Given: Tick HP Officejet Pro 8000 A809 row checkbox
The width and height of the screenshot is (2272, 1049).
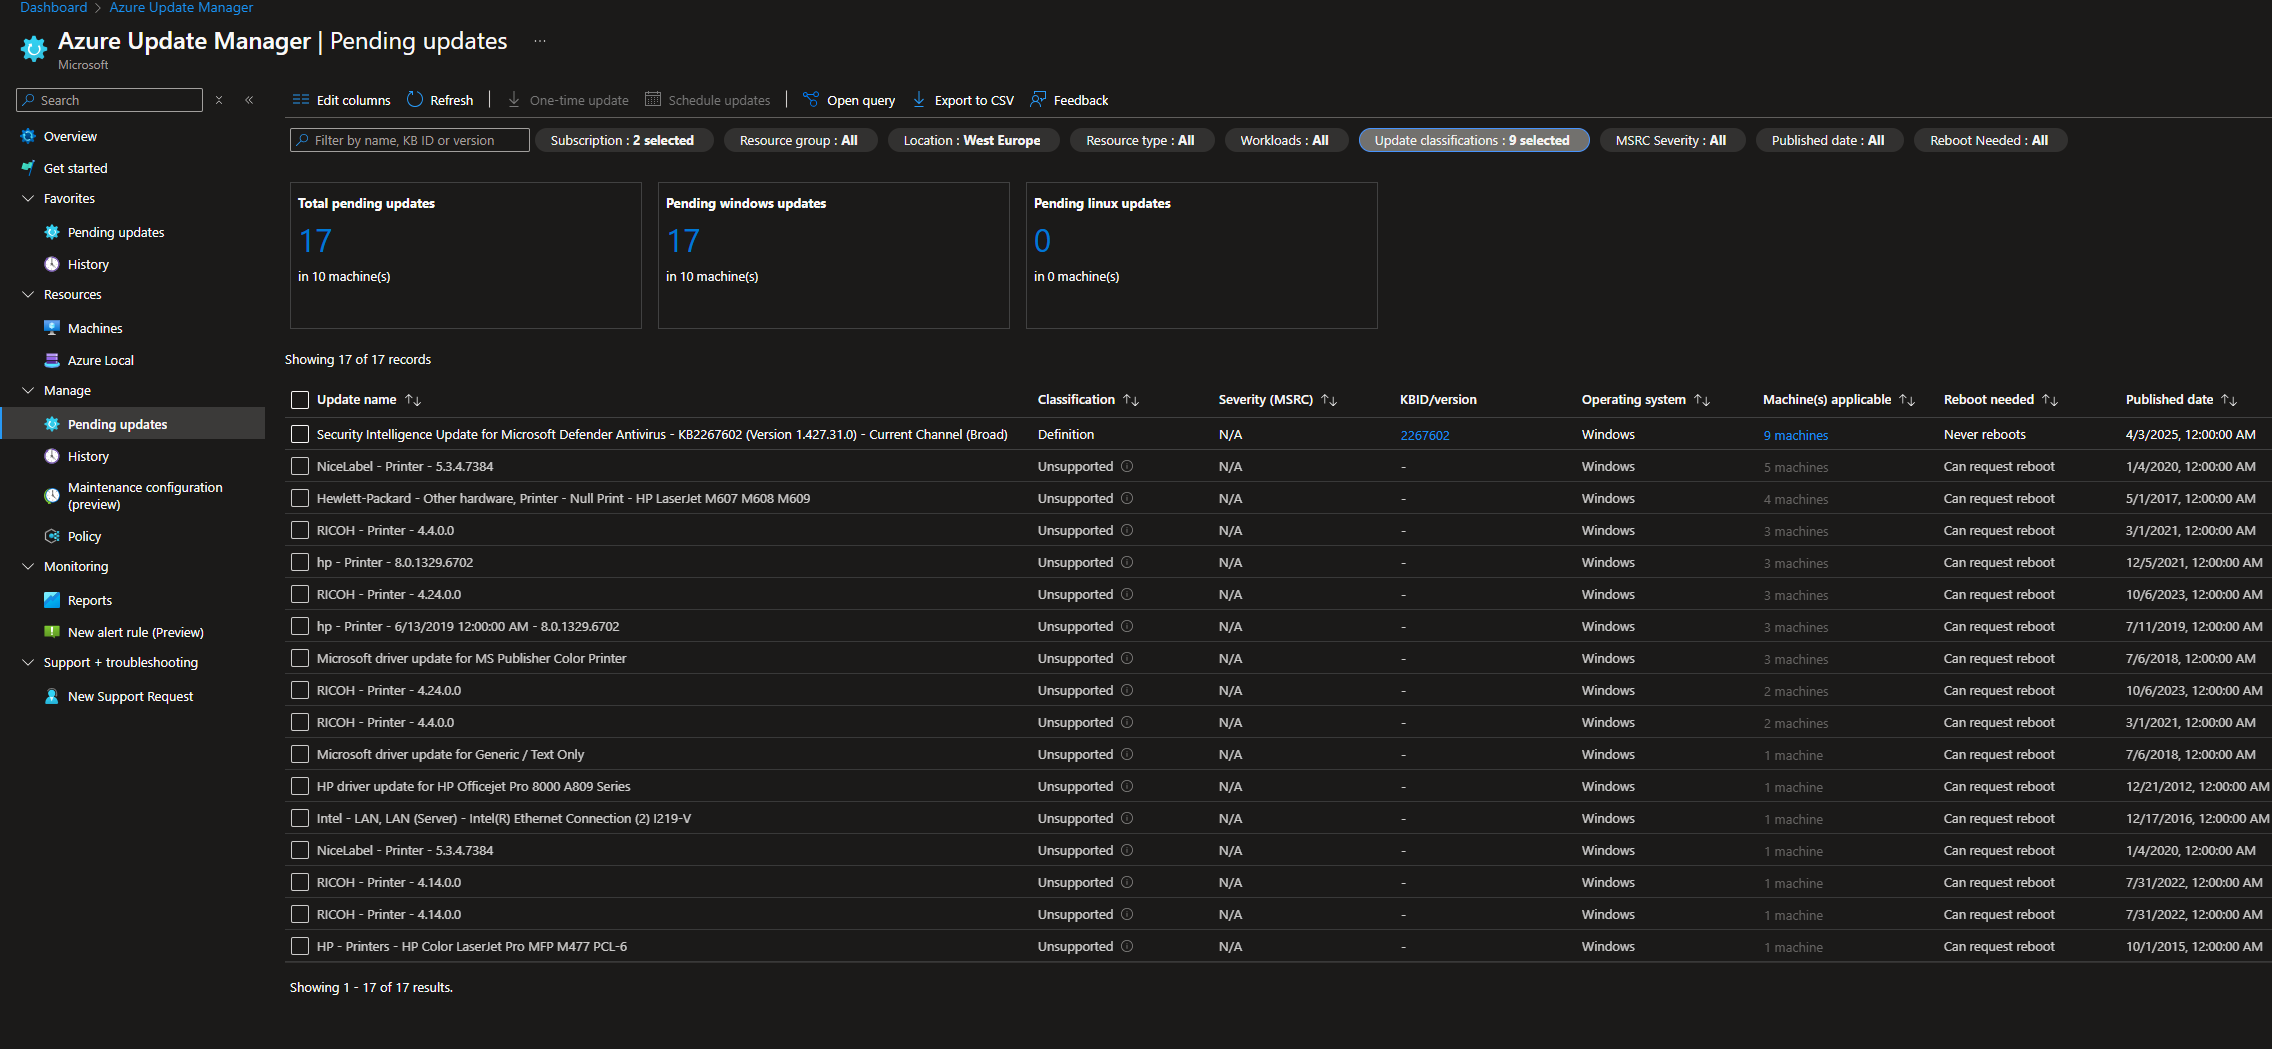Looking at the screenshot, I should pyautogui.click(x=300, y=786).
